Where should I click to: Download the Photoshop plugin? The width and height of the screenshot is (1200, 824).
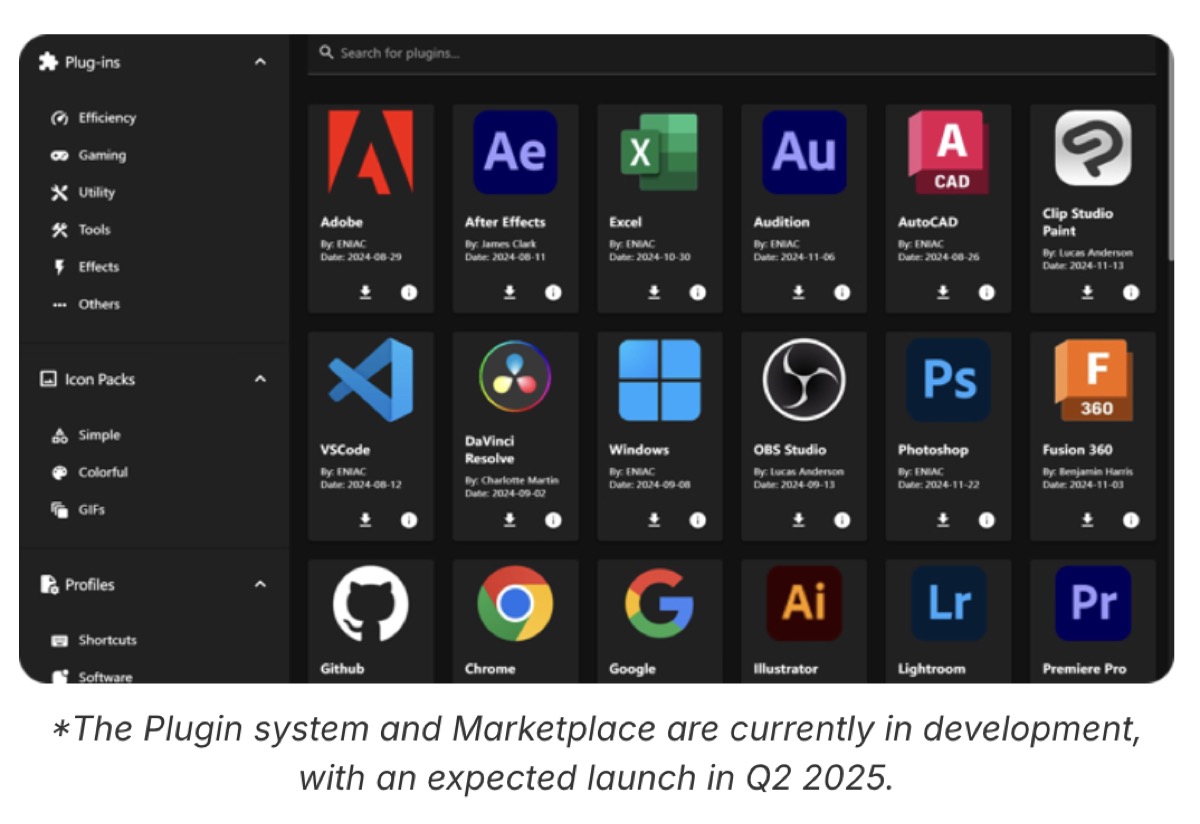click(942, 520)
